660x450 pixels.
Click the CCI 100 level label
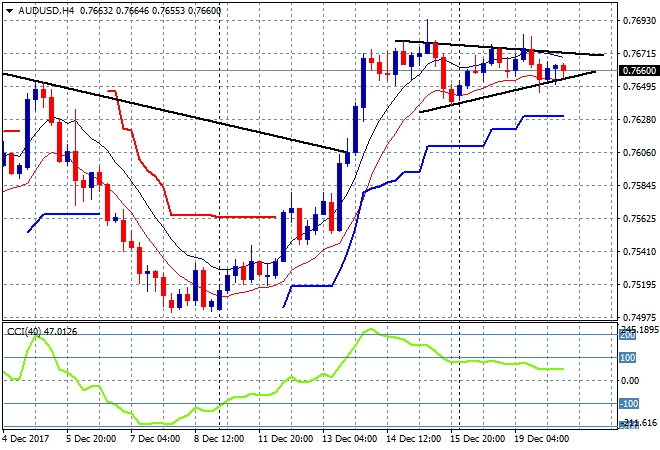click(628, 358)
